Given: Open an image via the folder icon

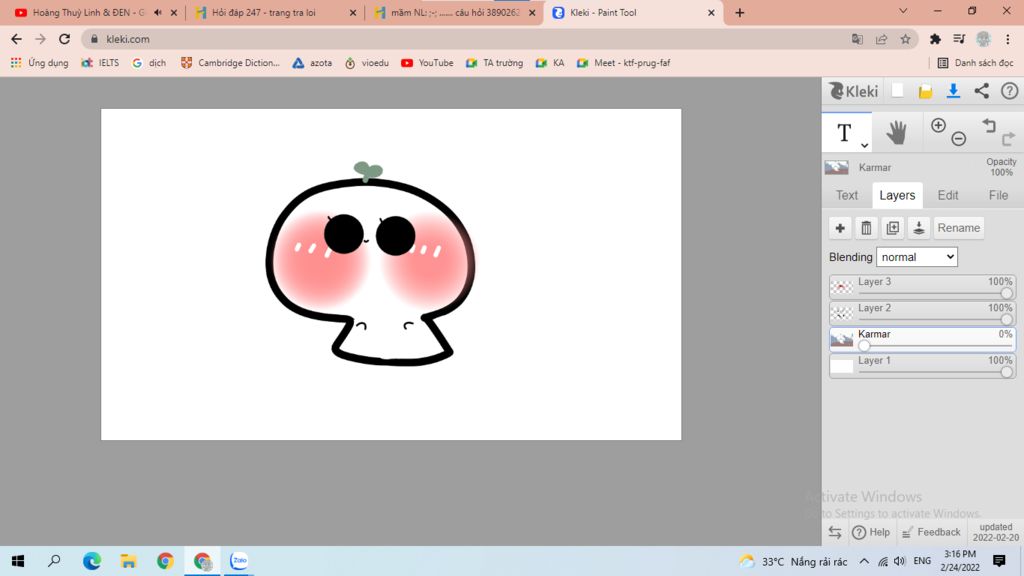Looking at the screenshot, I should 925,91.
